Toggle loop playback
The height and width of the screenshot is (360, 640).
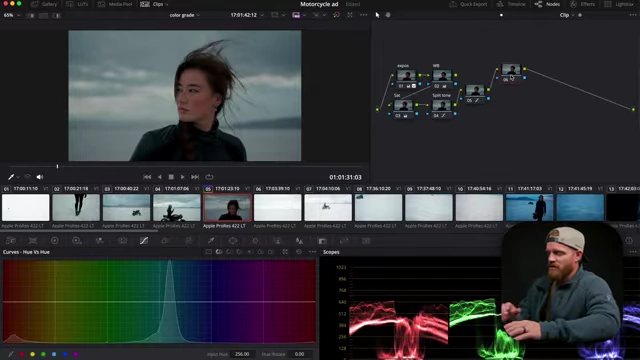pyautogui.click(x=209, y=177)
